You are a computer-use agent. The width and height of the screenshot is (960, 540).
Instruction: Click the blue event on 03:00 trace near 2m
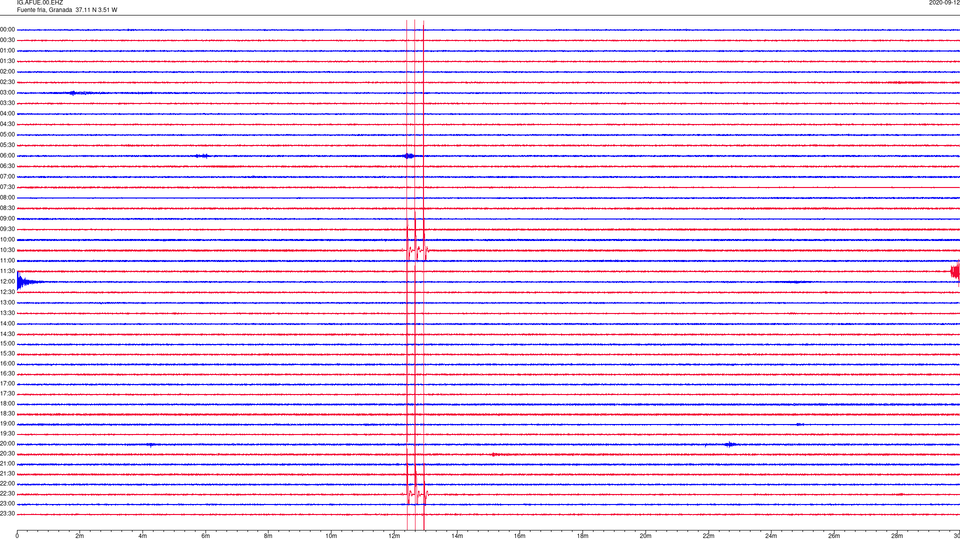click(x=78, y=93)
